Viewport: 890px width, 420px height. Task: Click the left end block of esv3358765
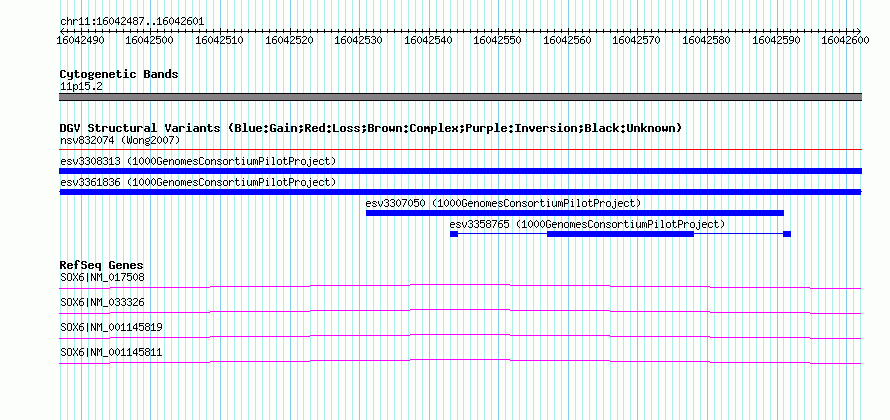click(x=454, y=234)
